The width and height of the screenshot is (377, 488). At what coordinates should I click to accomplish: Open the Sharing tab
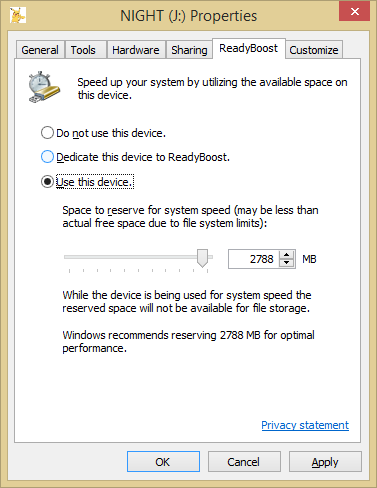pos(189,50)
